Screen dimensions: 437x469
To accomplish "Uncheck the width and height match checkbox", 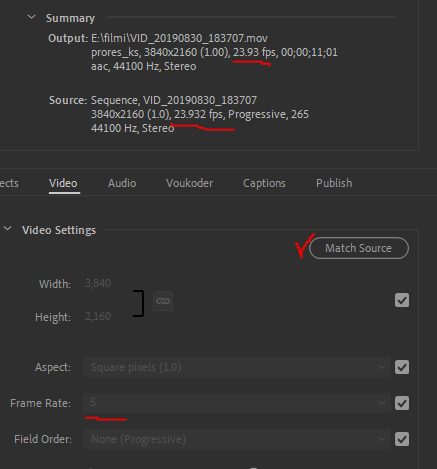I will [402, 300].
